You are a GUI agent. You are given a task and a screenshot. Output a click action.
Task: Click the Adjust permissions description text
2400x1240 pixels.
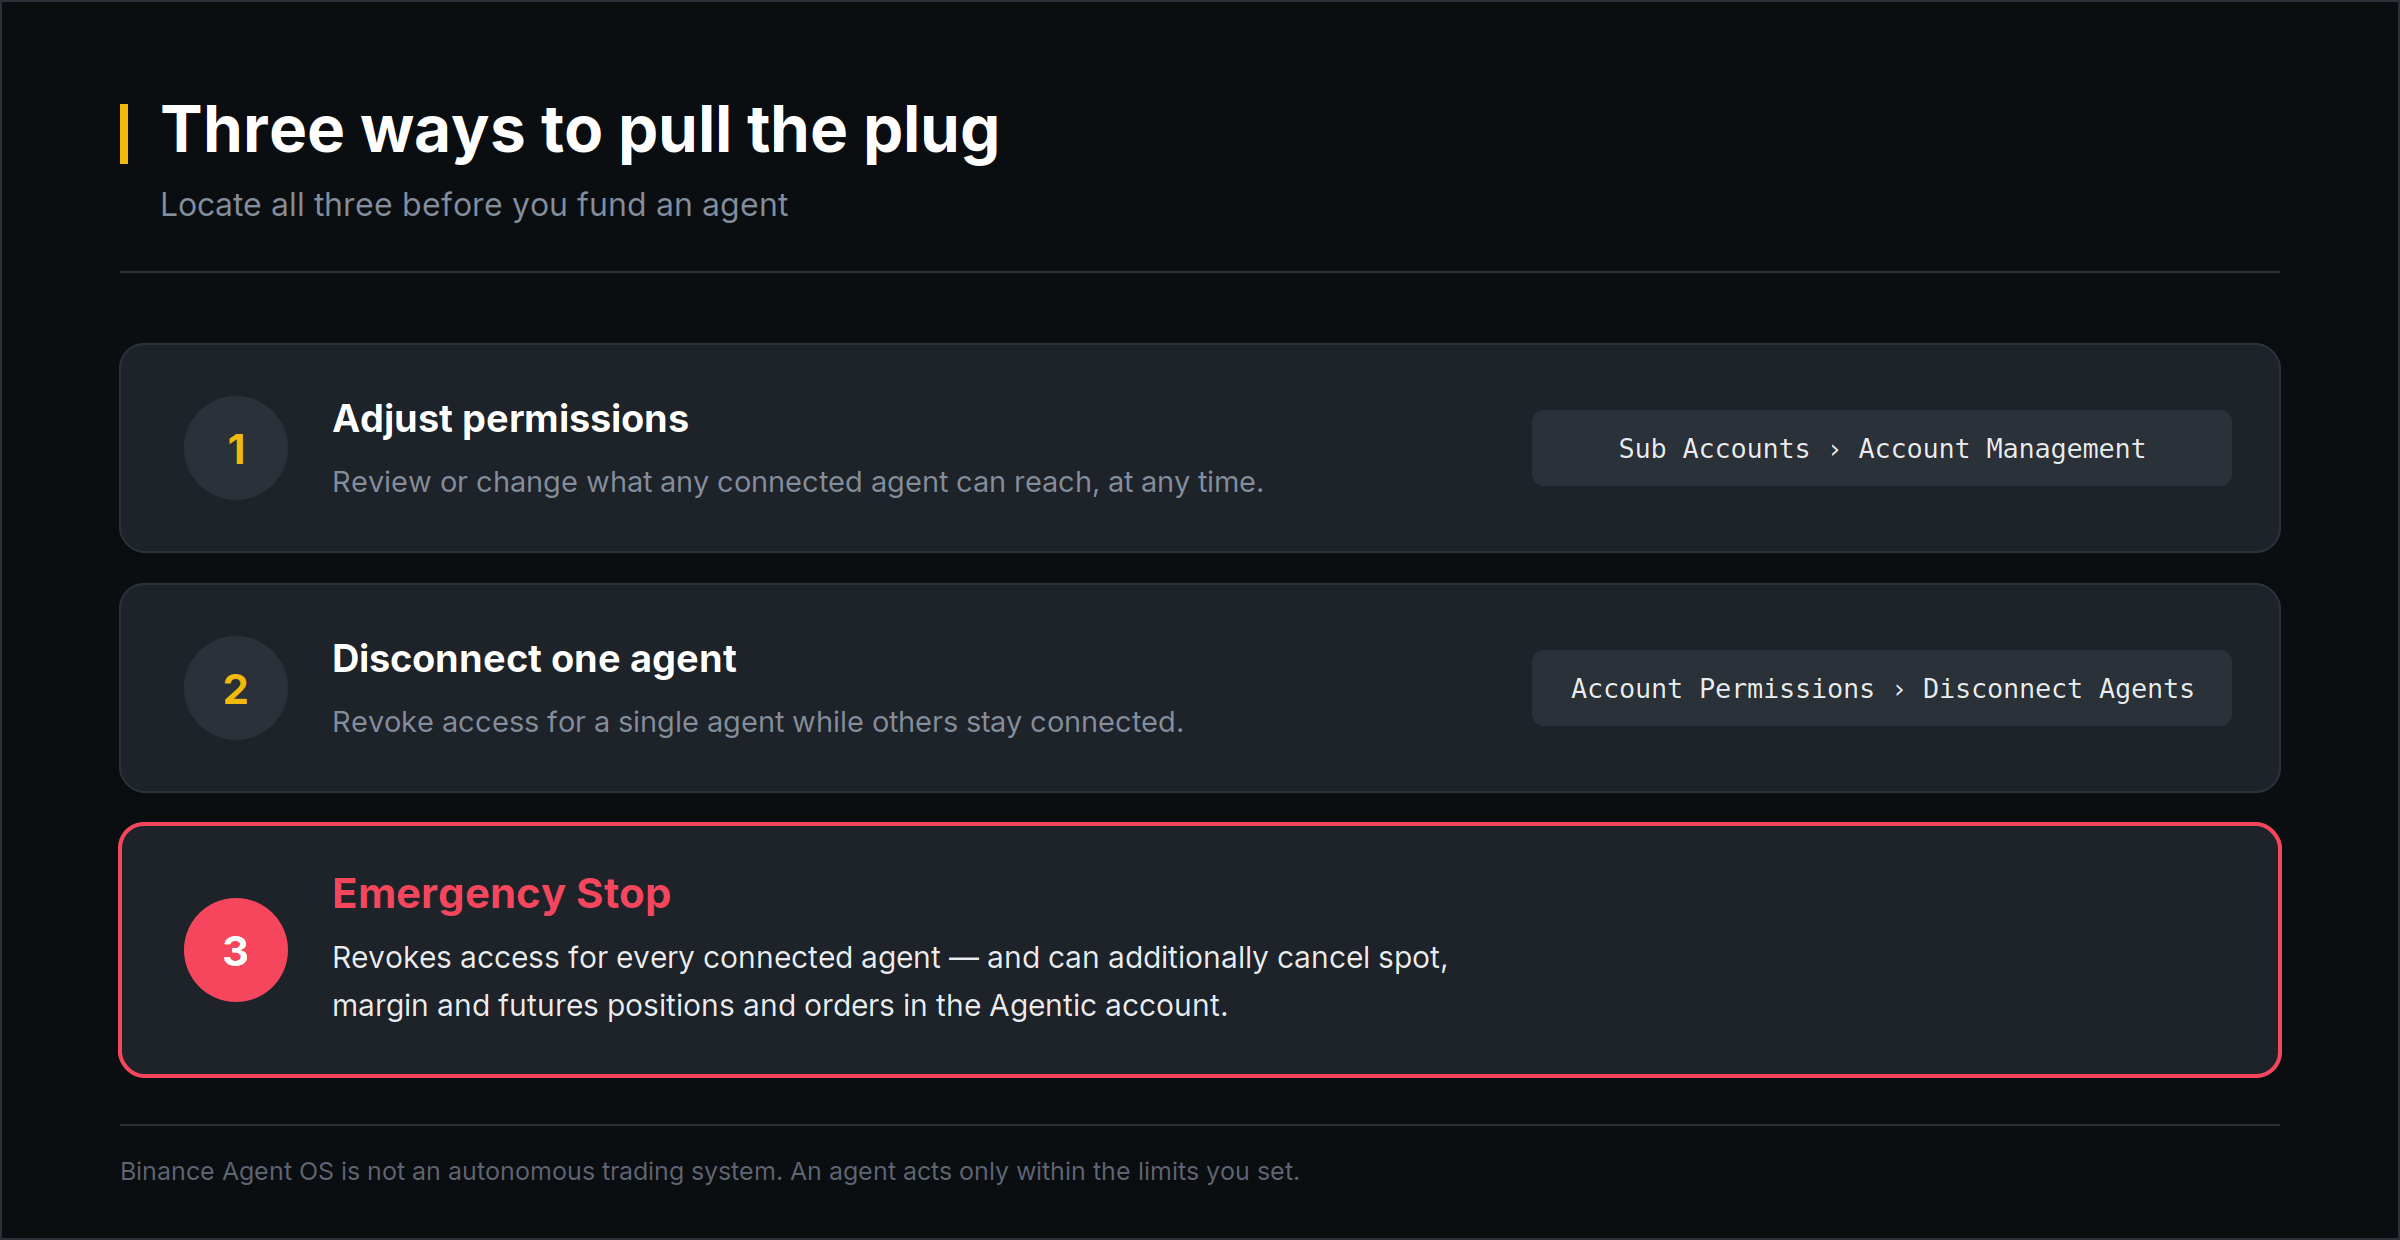pyautogui.click(x=798, y=482)
